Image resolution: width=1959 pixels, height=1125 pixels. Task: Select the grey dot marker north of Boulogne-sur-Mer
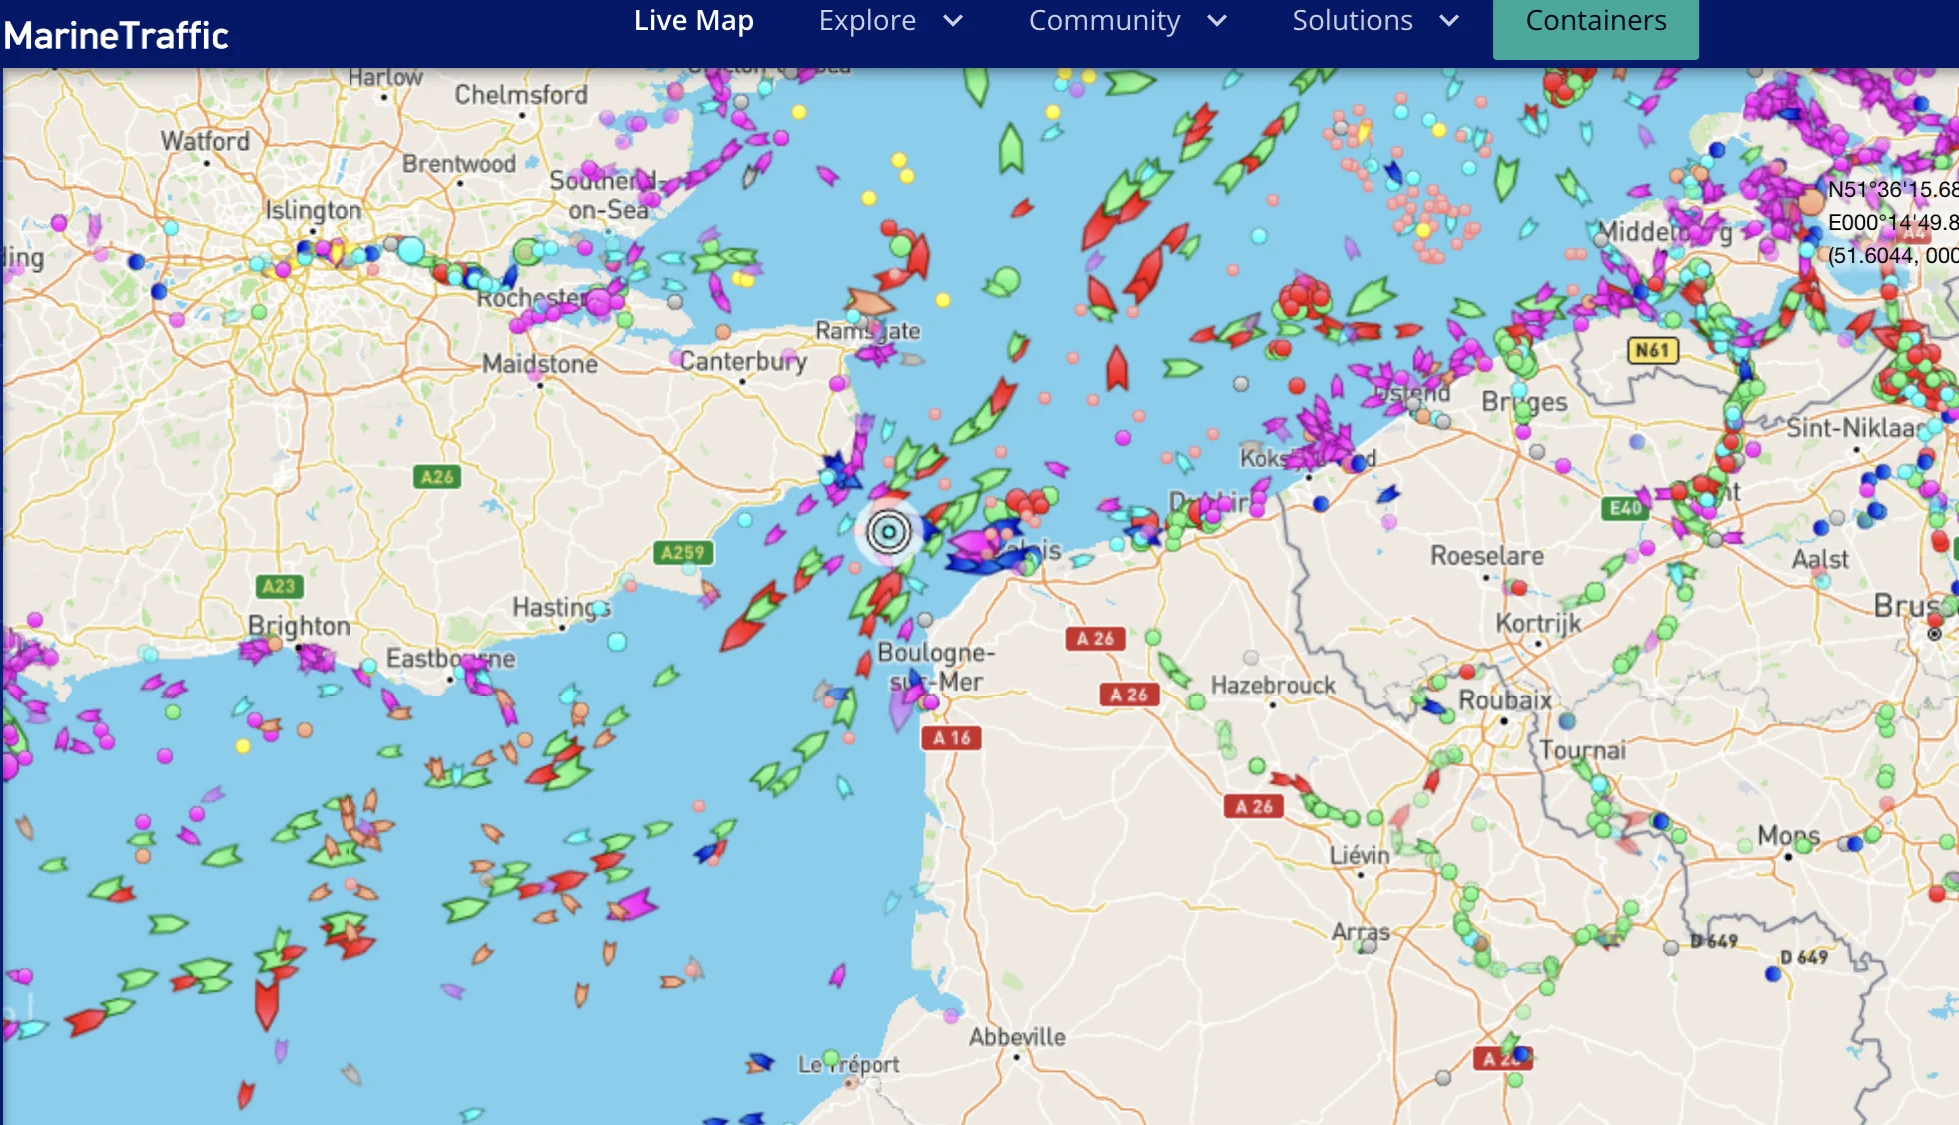tap(925, 619)
